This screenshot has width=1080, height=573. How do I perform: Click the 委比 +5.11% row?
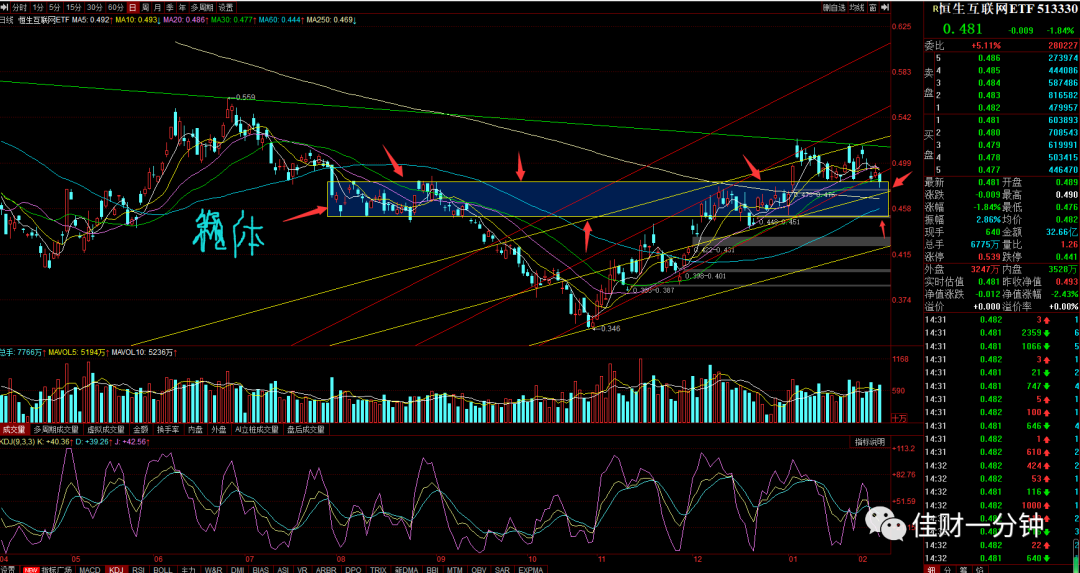pos(1001,45)
